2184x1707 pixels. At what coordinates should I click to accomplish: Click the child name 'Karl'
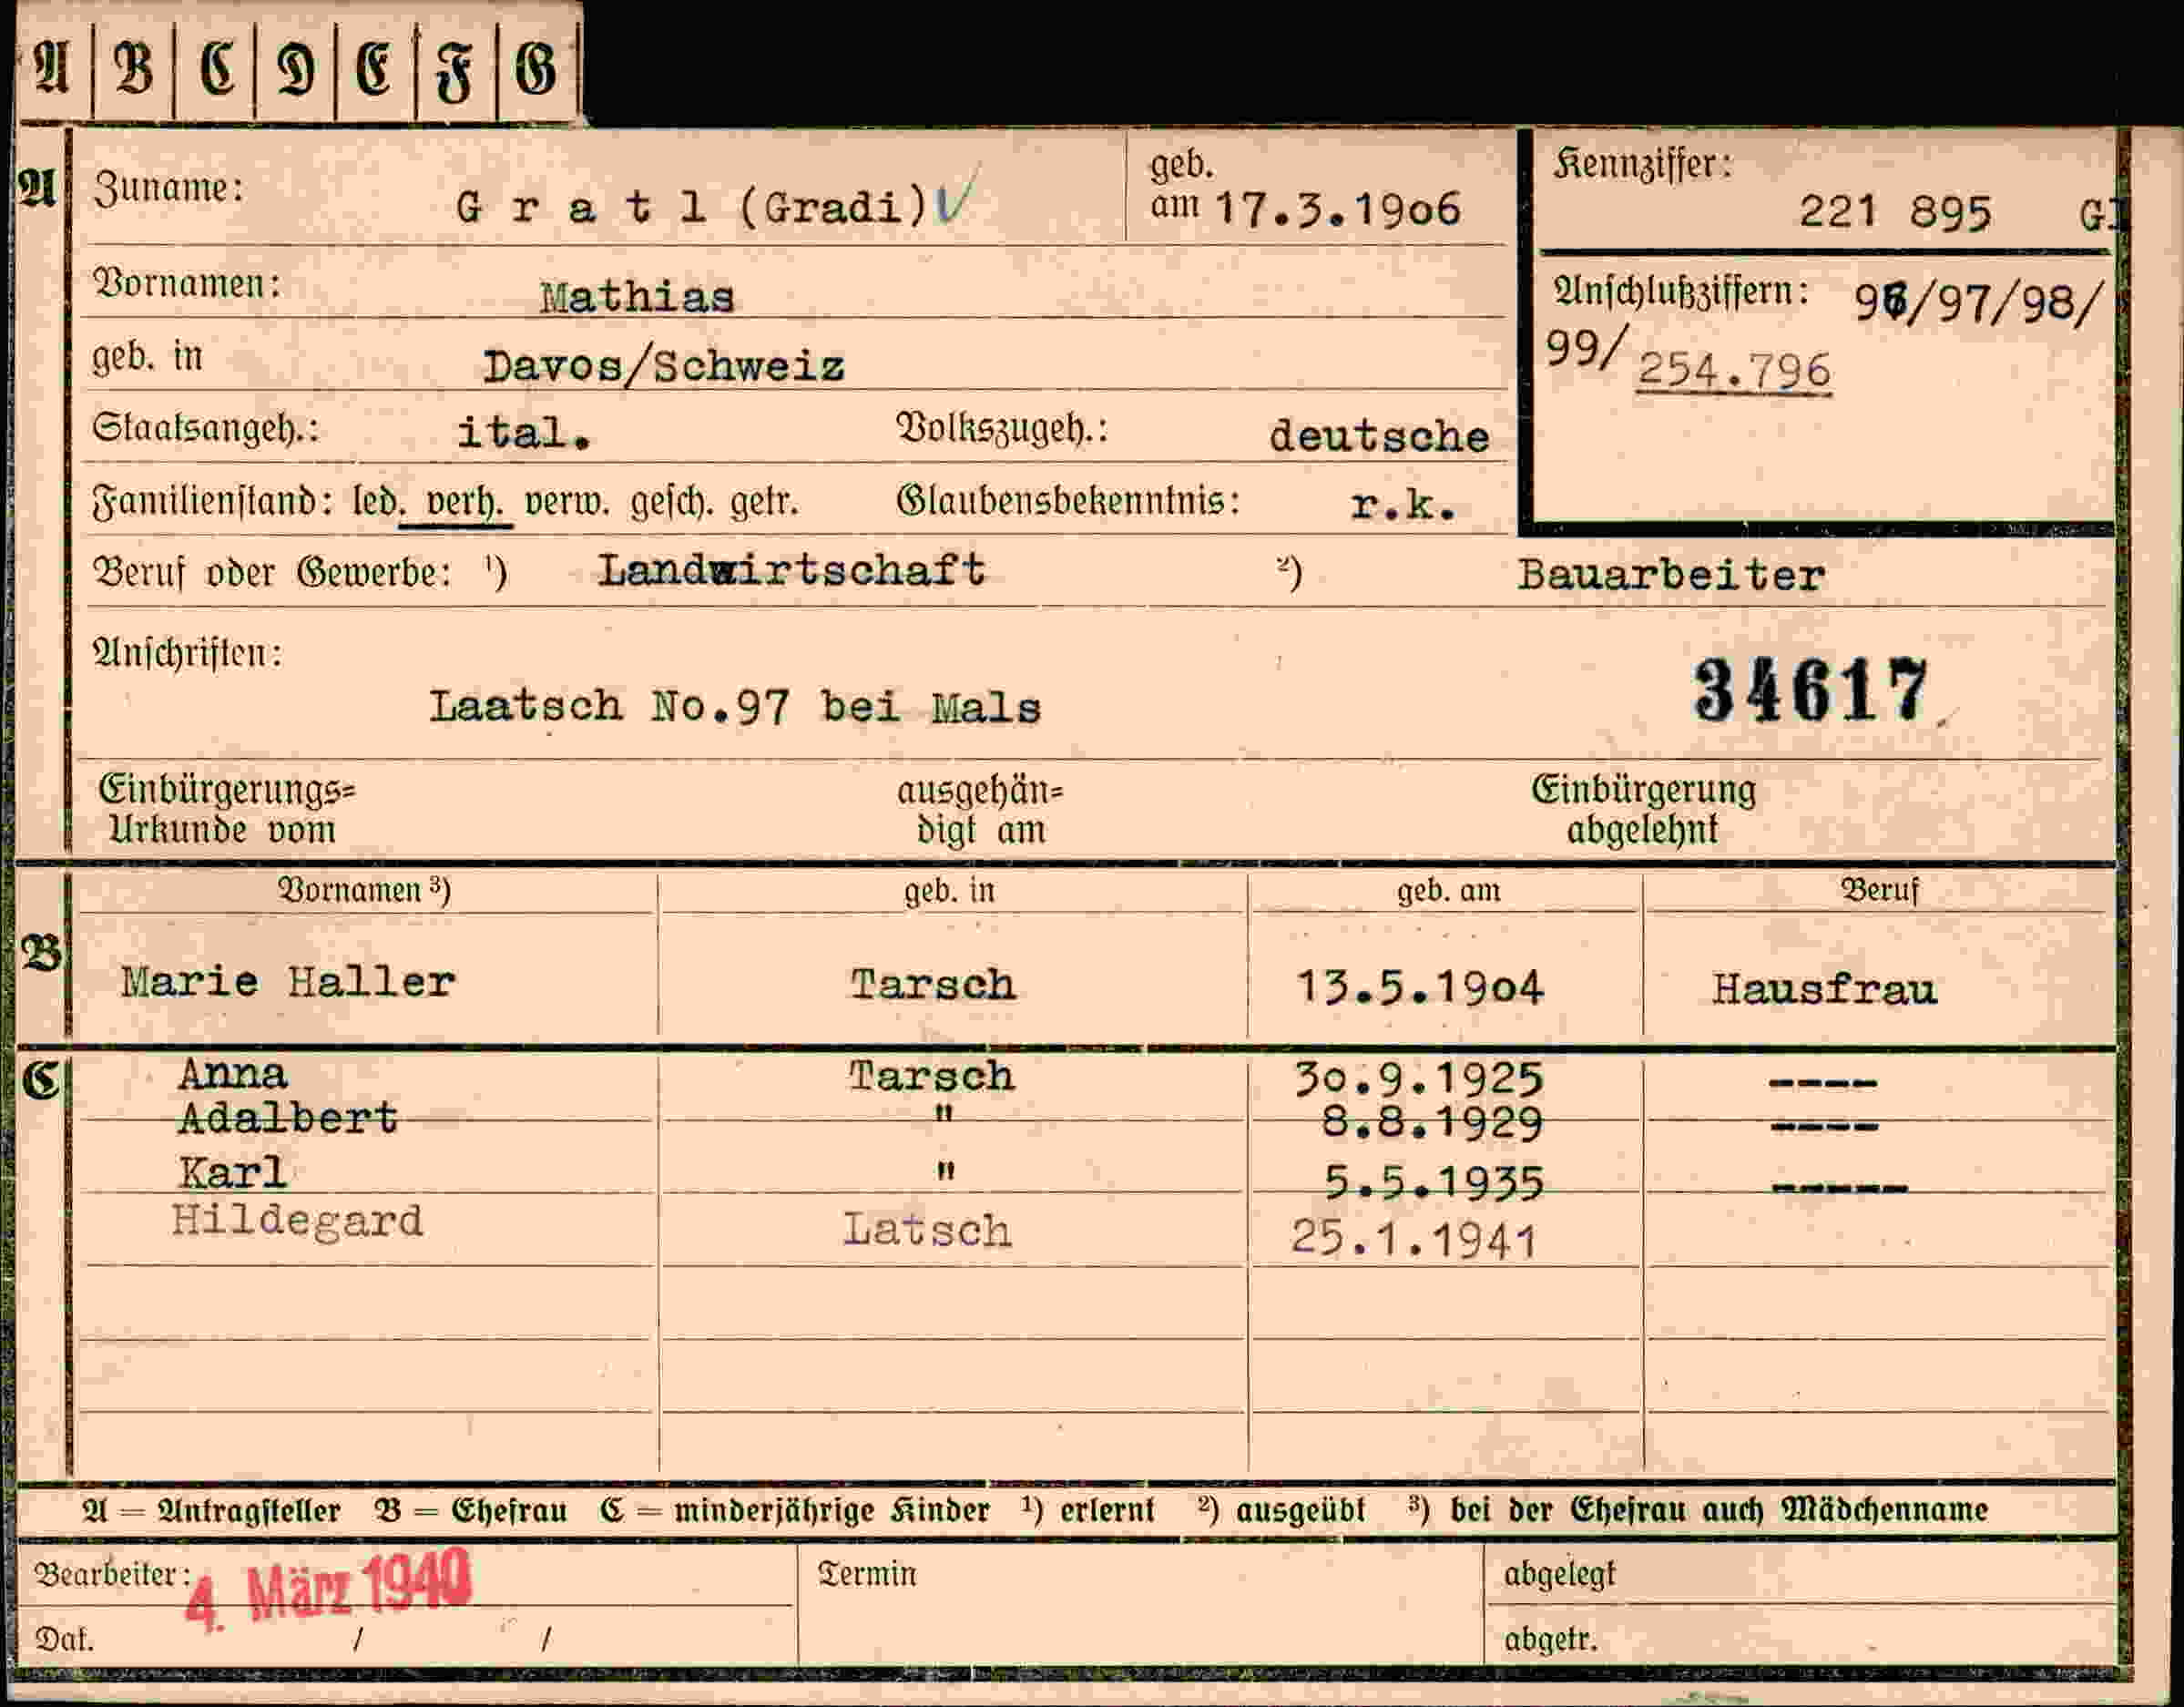pos(233,1172)
